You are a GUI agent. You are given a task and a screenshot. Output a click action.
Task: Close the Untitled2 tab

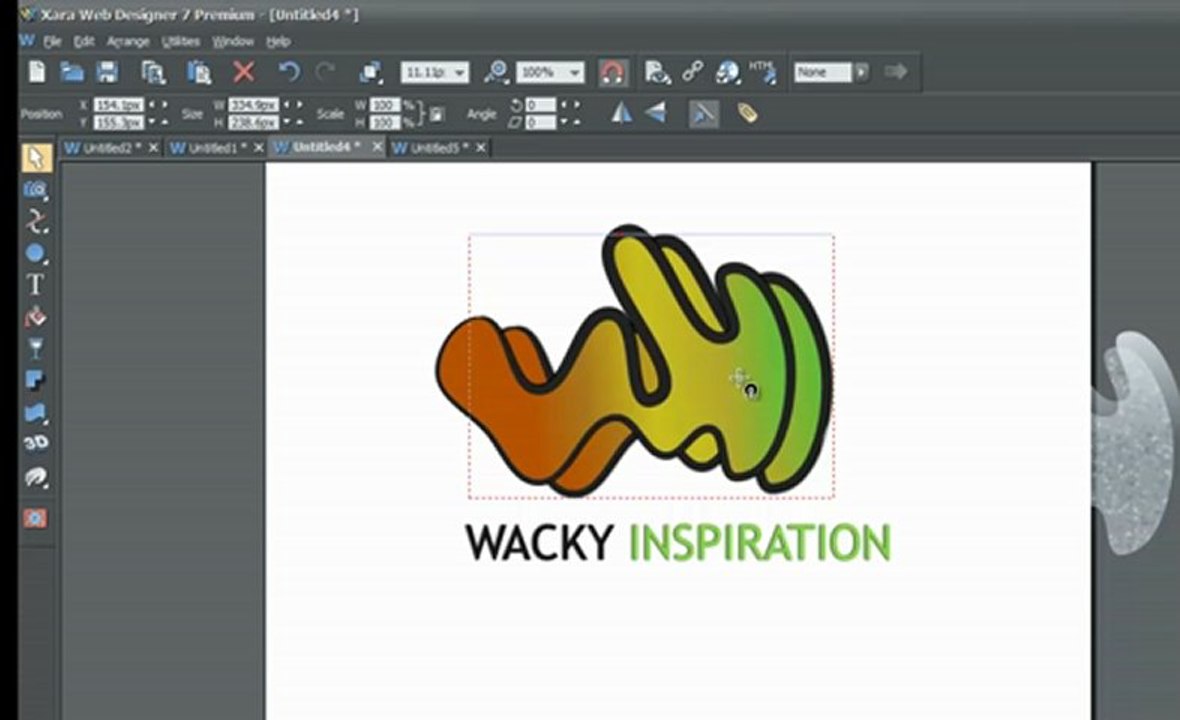click(x=154, y=147)
